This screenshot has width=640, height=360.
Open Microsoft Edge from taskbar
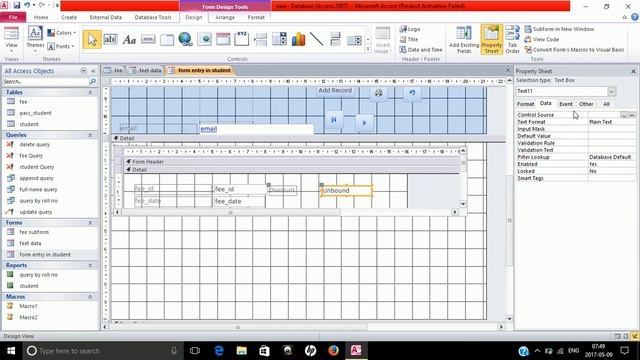(219, 351)
